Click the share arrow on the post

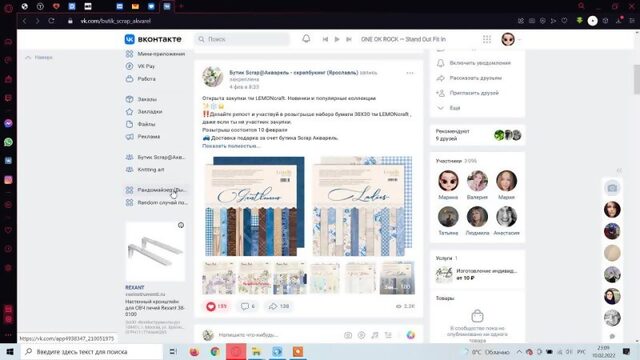[279, 306]
